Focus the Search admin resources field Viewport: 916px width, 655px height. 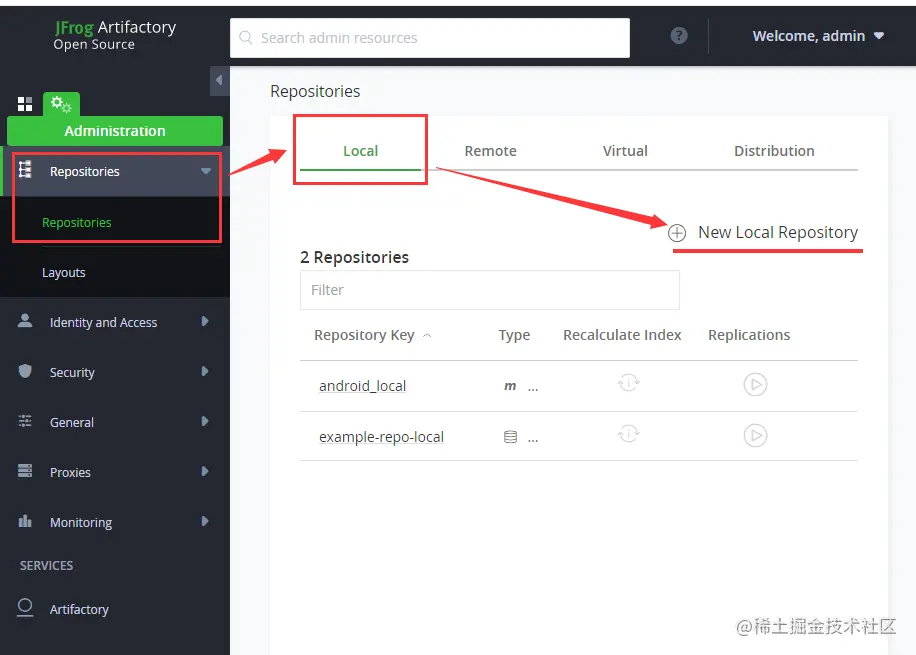pyautogui.click(x=430, y=38)
